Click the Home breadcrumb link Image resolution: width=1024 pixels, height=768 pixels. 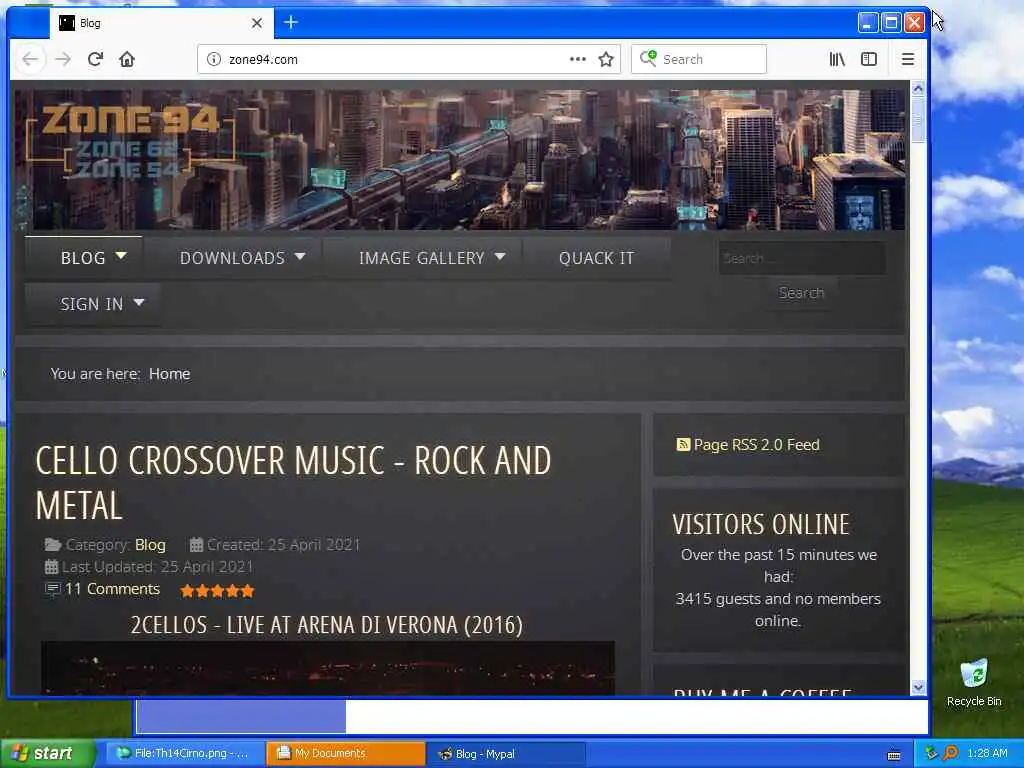point(170,374)
